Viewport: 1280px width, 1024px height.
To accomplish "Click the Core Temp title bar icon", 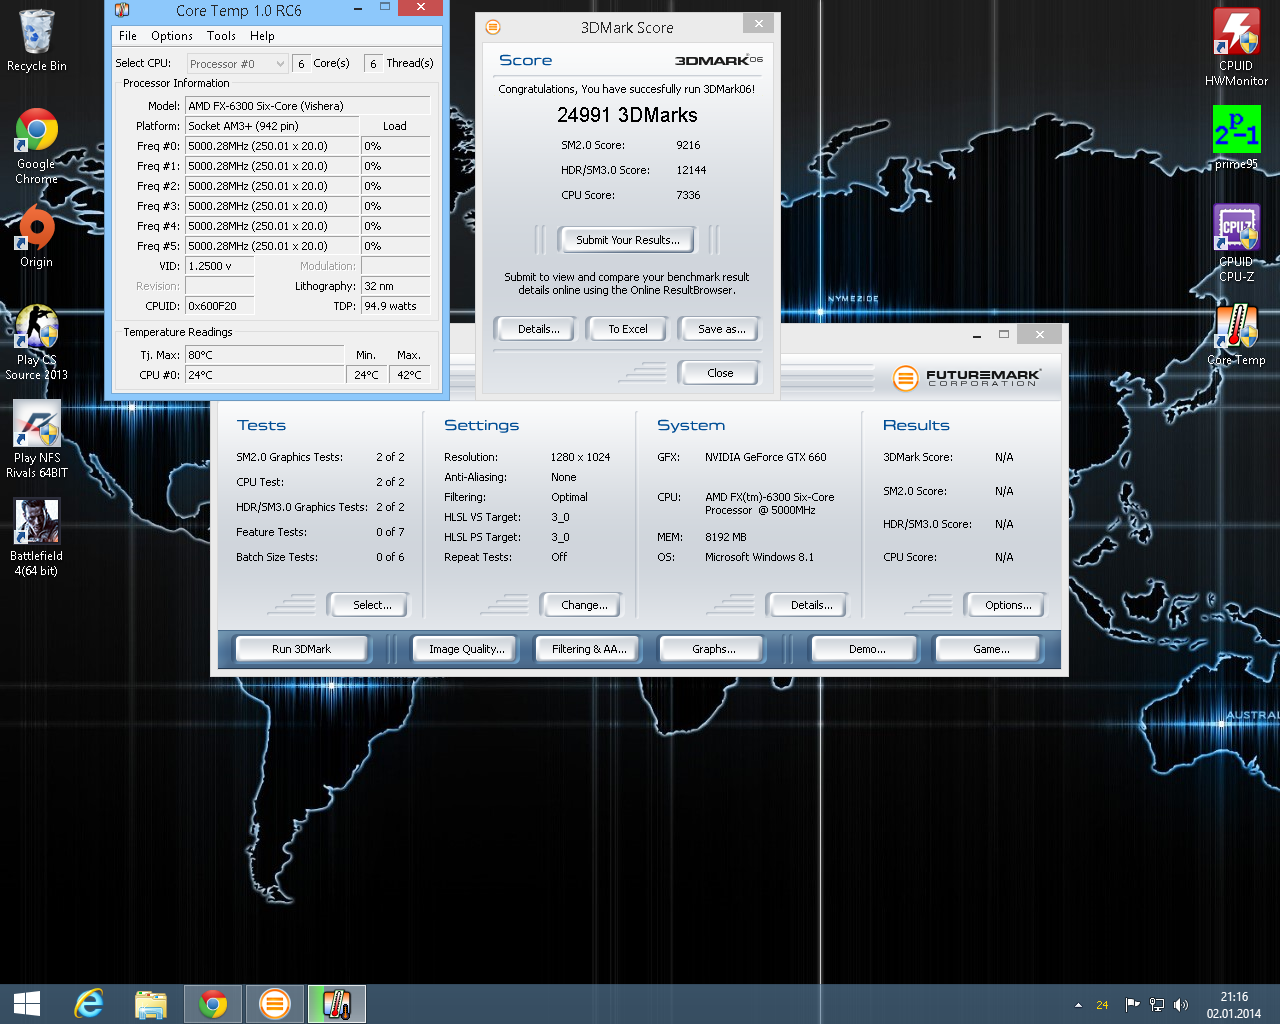I will point(122,10).
